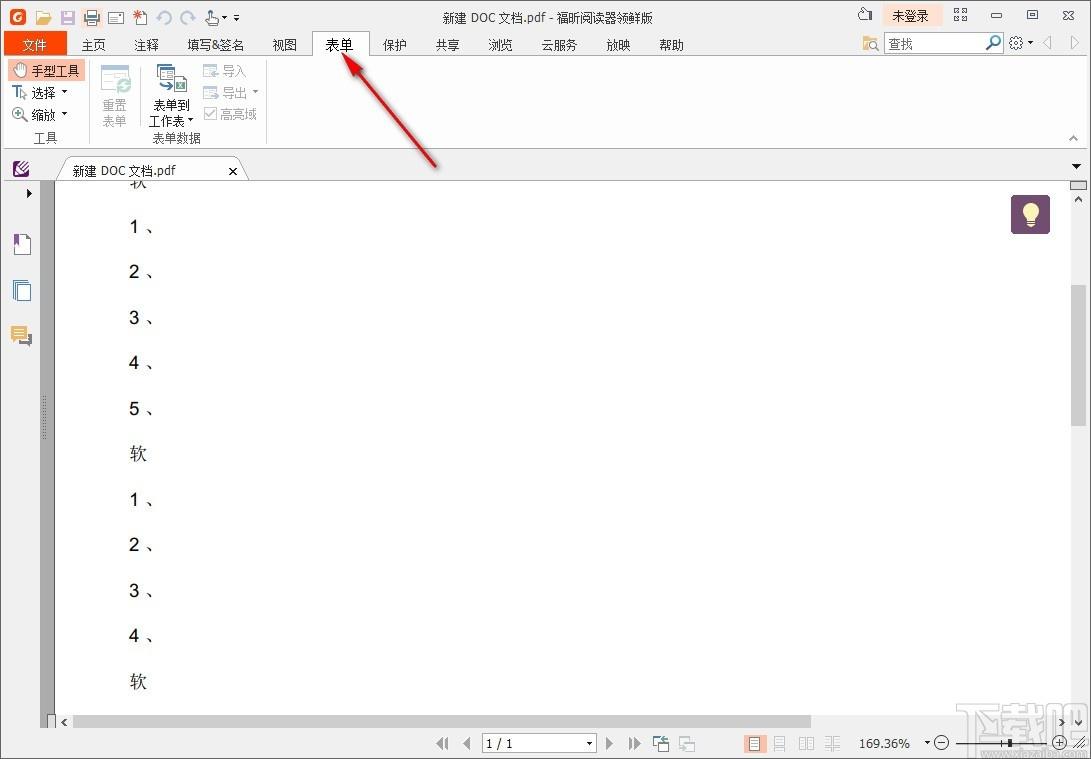1091x759 pixels.
Task: Open the customize quick access toolbar arrow
Action: [237, 18]
